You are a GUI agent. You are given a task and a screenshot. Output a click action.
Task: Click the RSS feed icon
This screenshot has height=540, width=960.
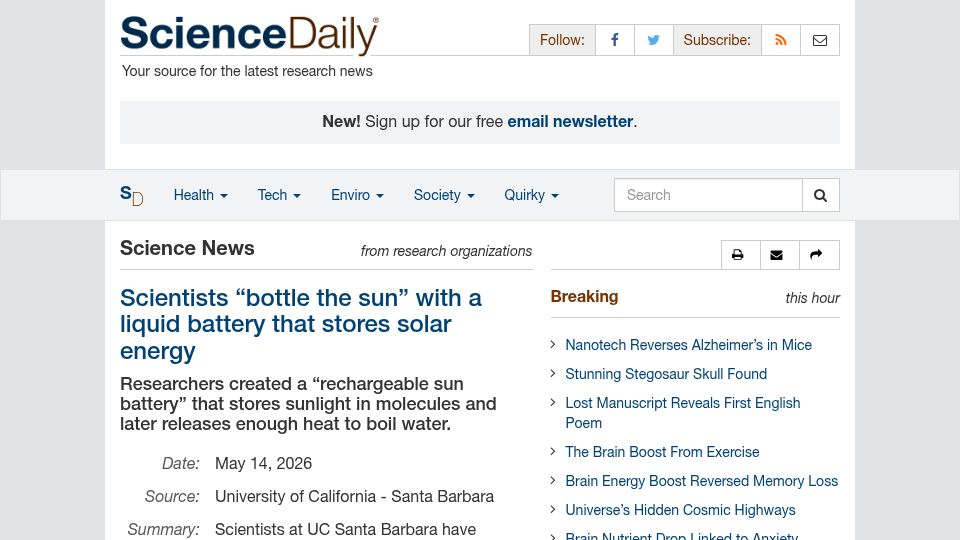(781, 40)
